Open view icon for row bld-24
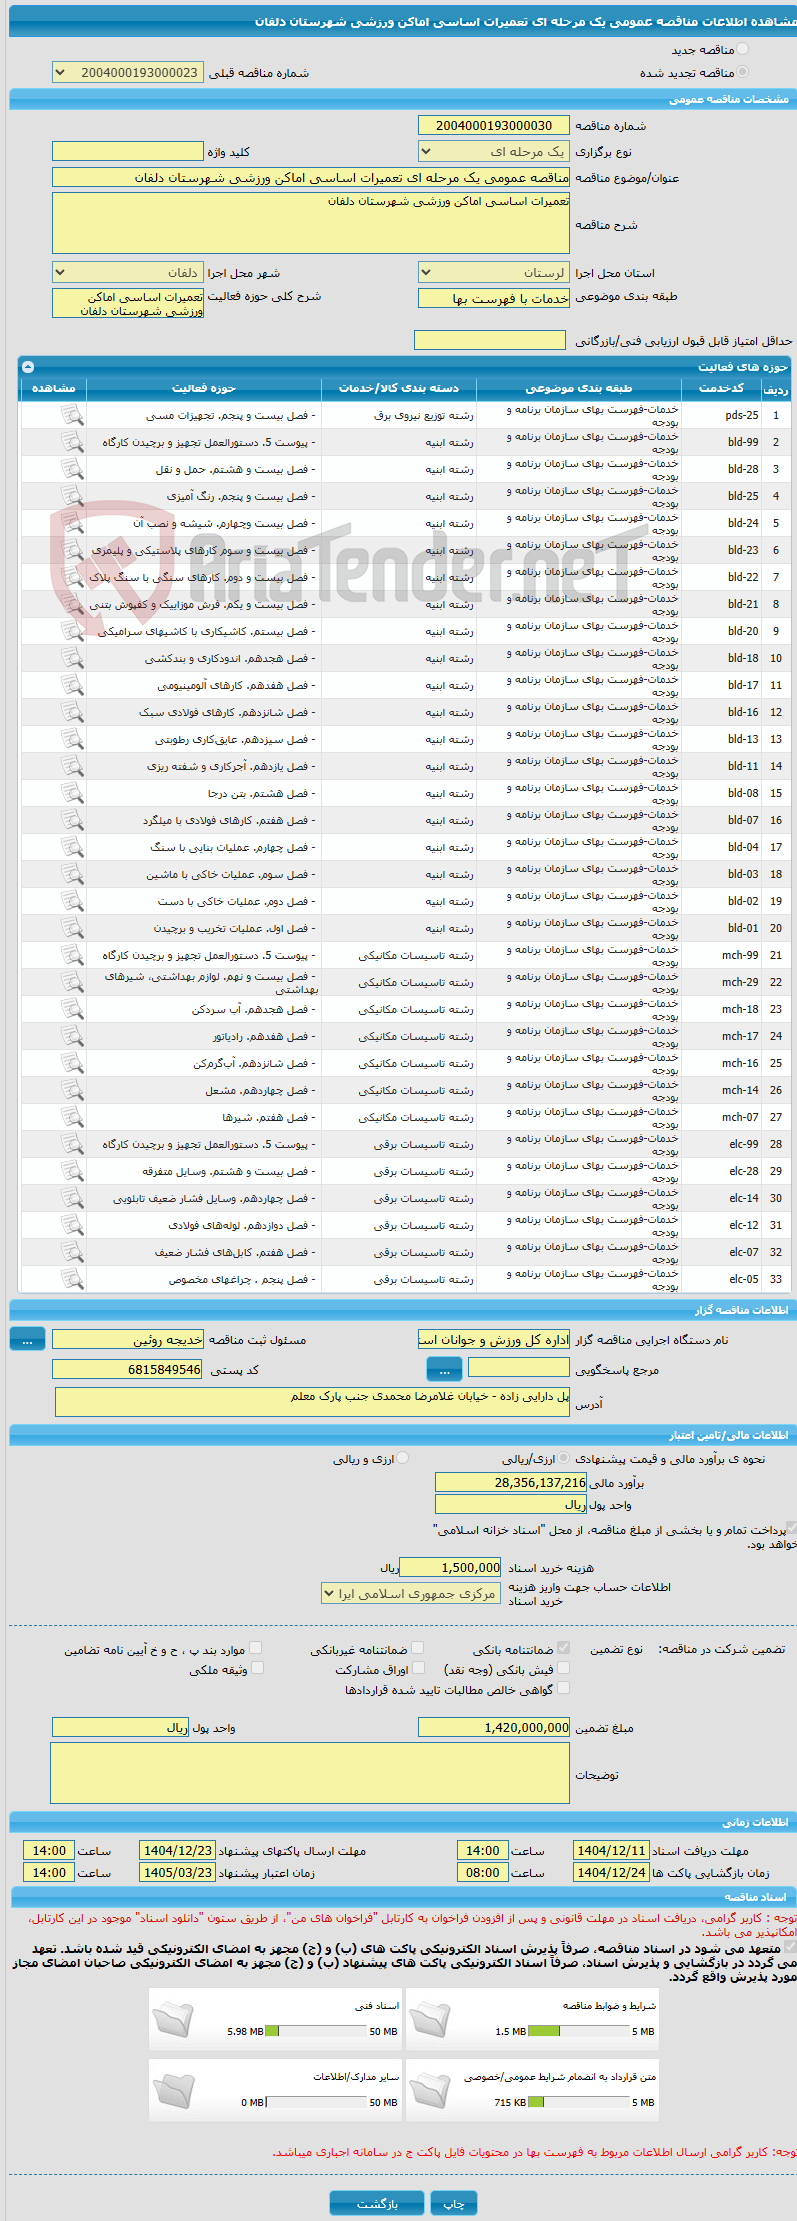Screen dimensions: 797x2221 [x=72, y=523]
